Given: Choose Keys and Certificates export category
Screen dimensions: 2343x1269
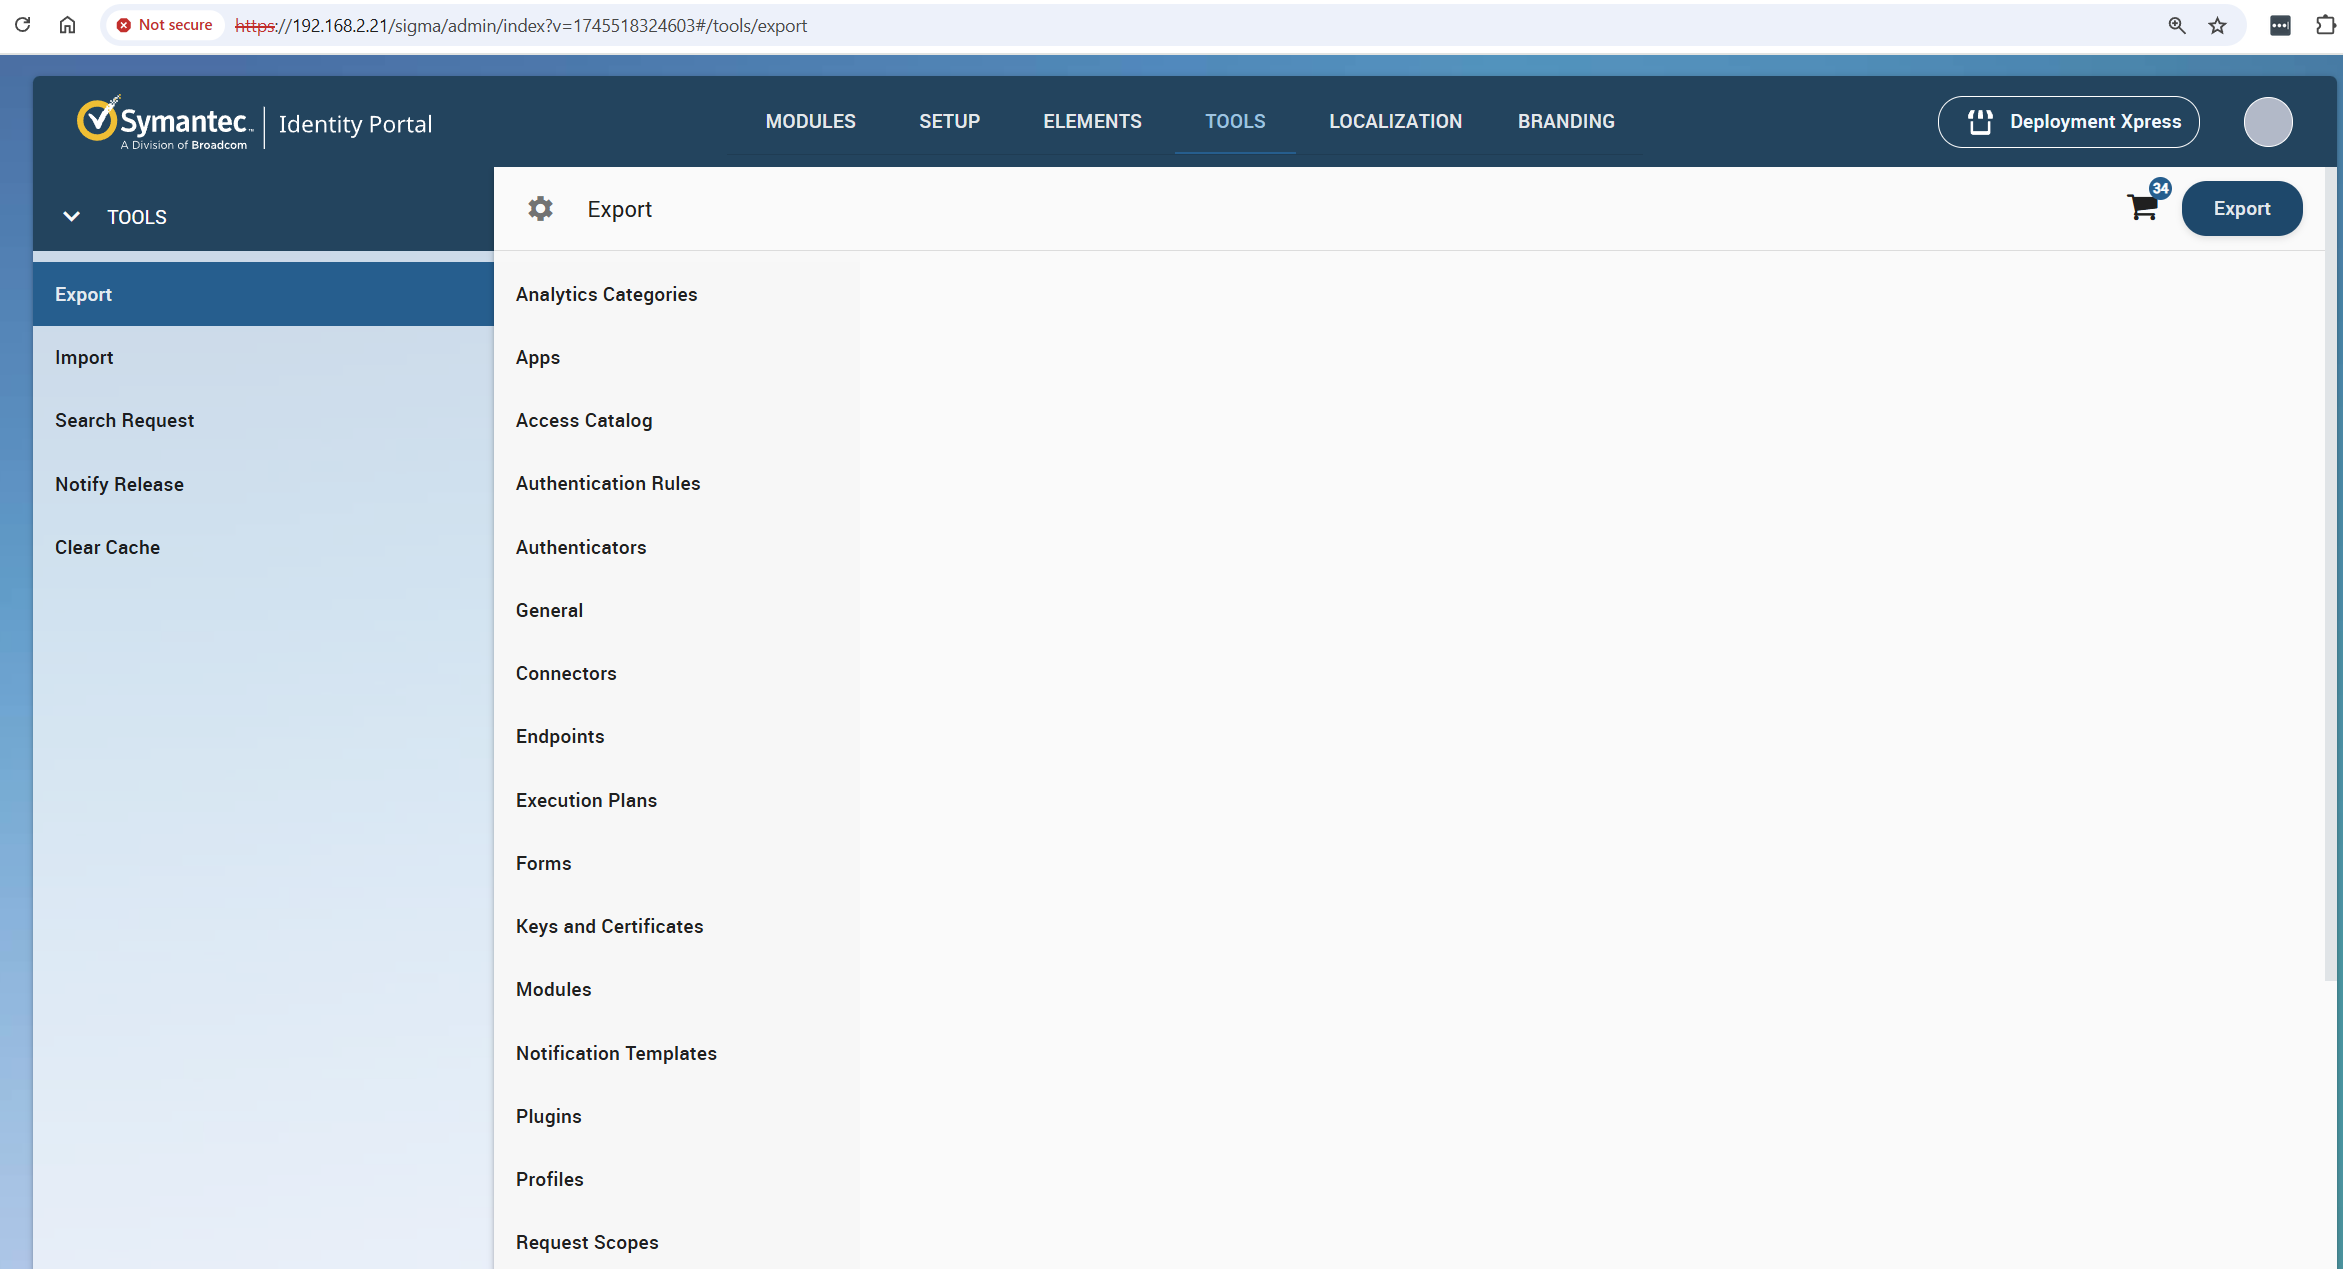Looking at the screenshot, I should pyautogui.click(x=676, y=926).
